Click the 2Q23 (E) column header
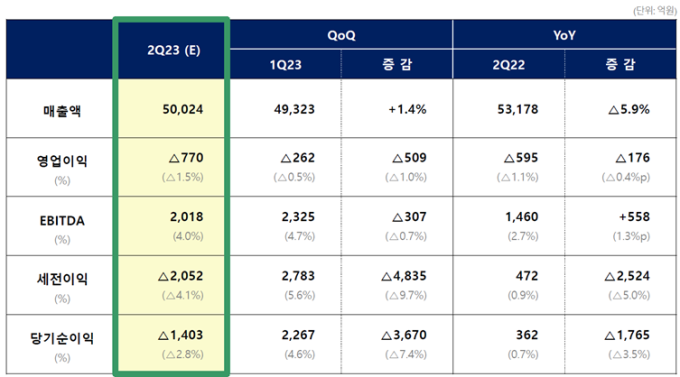Image resolution: width=680 pixels, height=377 pixels. click(x=173, y=50)
